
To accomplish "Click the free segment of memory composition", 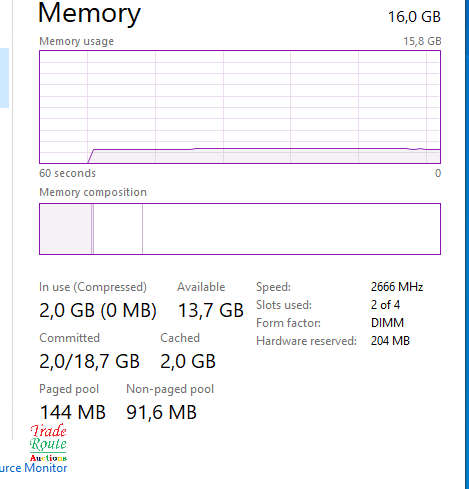I will pos(291,229).
